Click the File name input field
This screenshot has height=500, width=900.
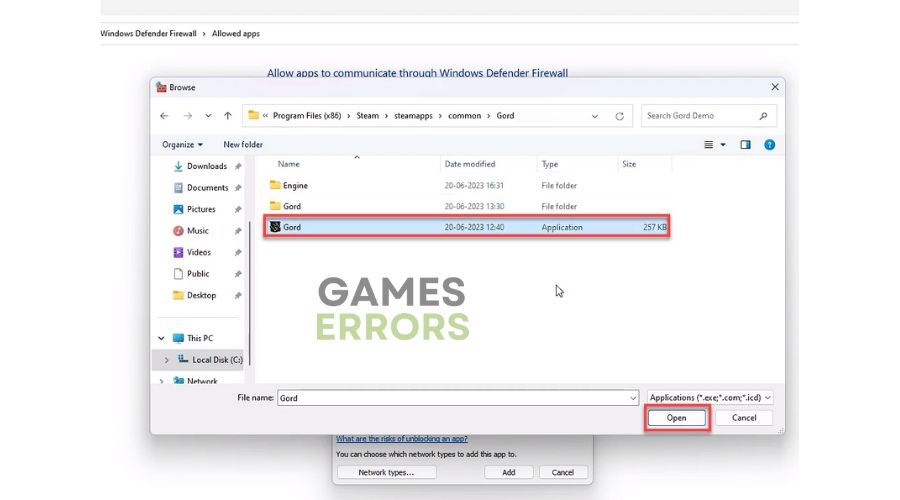tap(452, 398)
